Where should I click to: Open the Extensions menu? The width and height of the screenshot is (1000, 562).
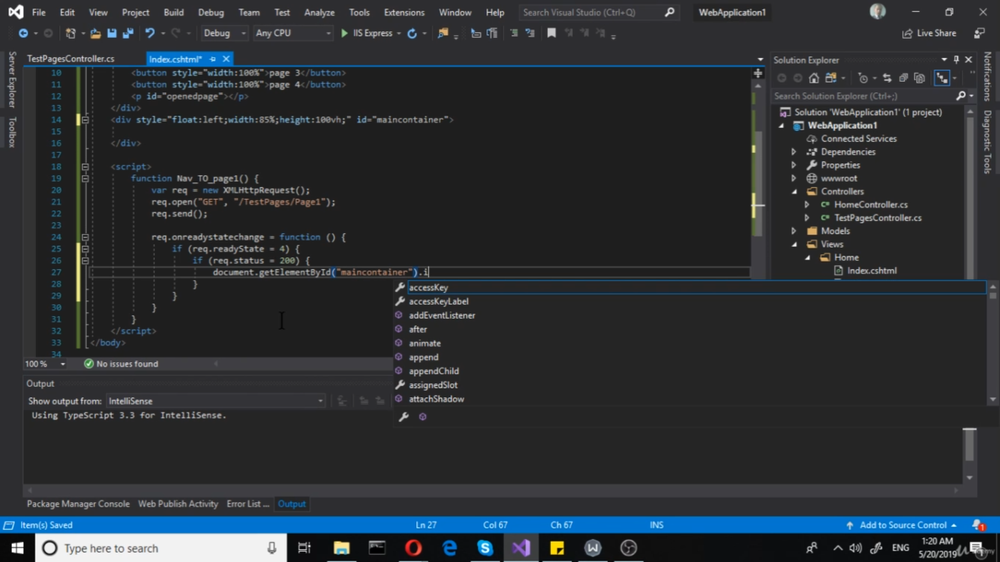(404, 13)
